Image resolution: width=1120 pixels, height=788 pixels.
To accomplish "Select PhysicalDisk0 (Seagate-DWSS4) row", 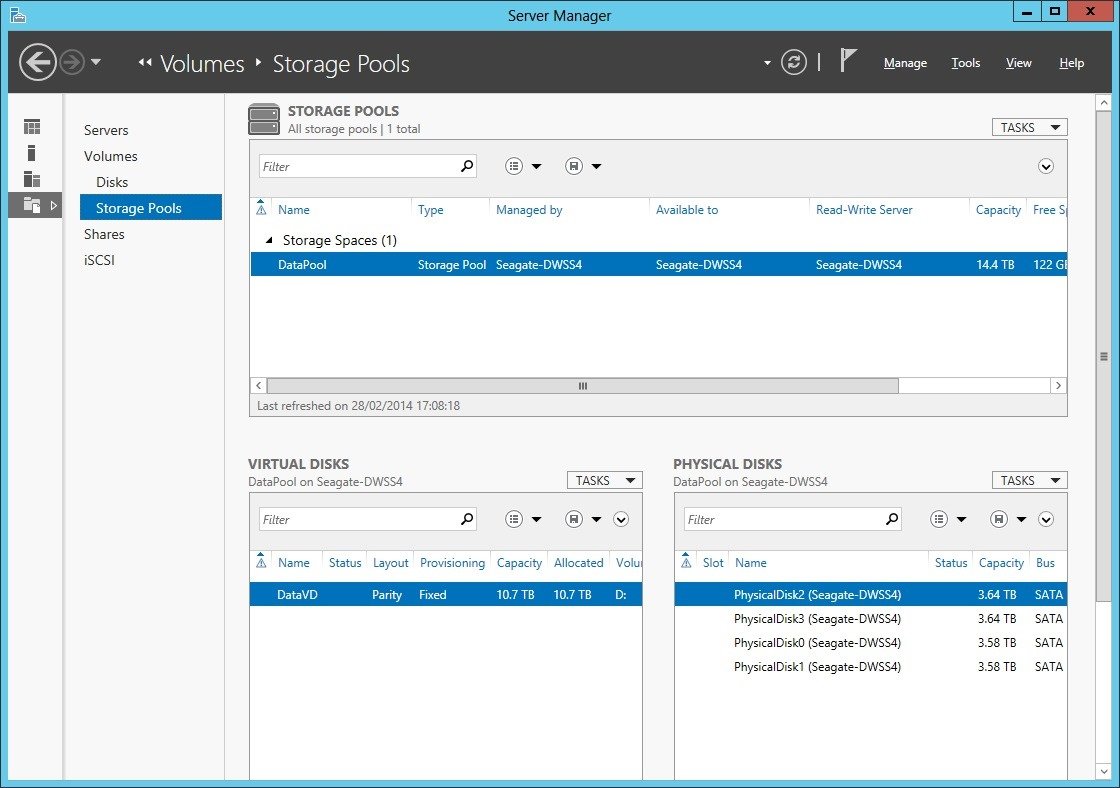I will point(871,643).
